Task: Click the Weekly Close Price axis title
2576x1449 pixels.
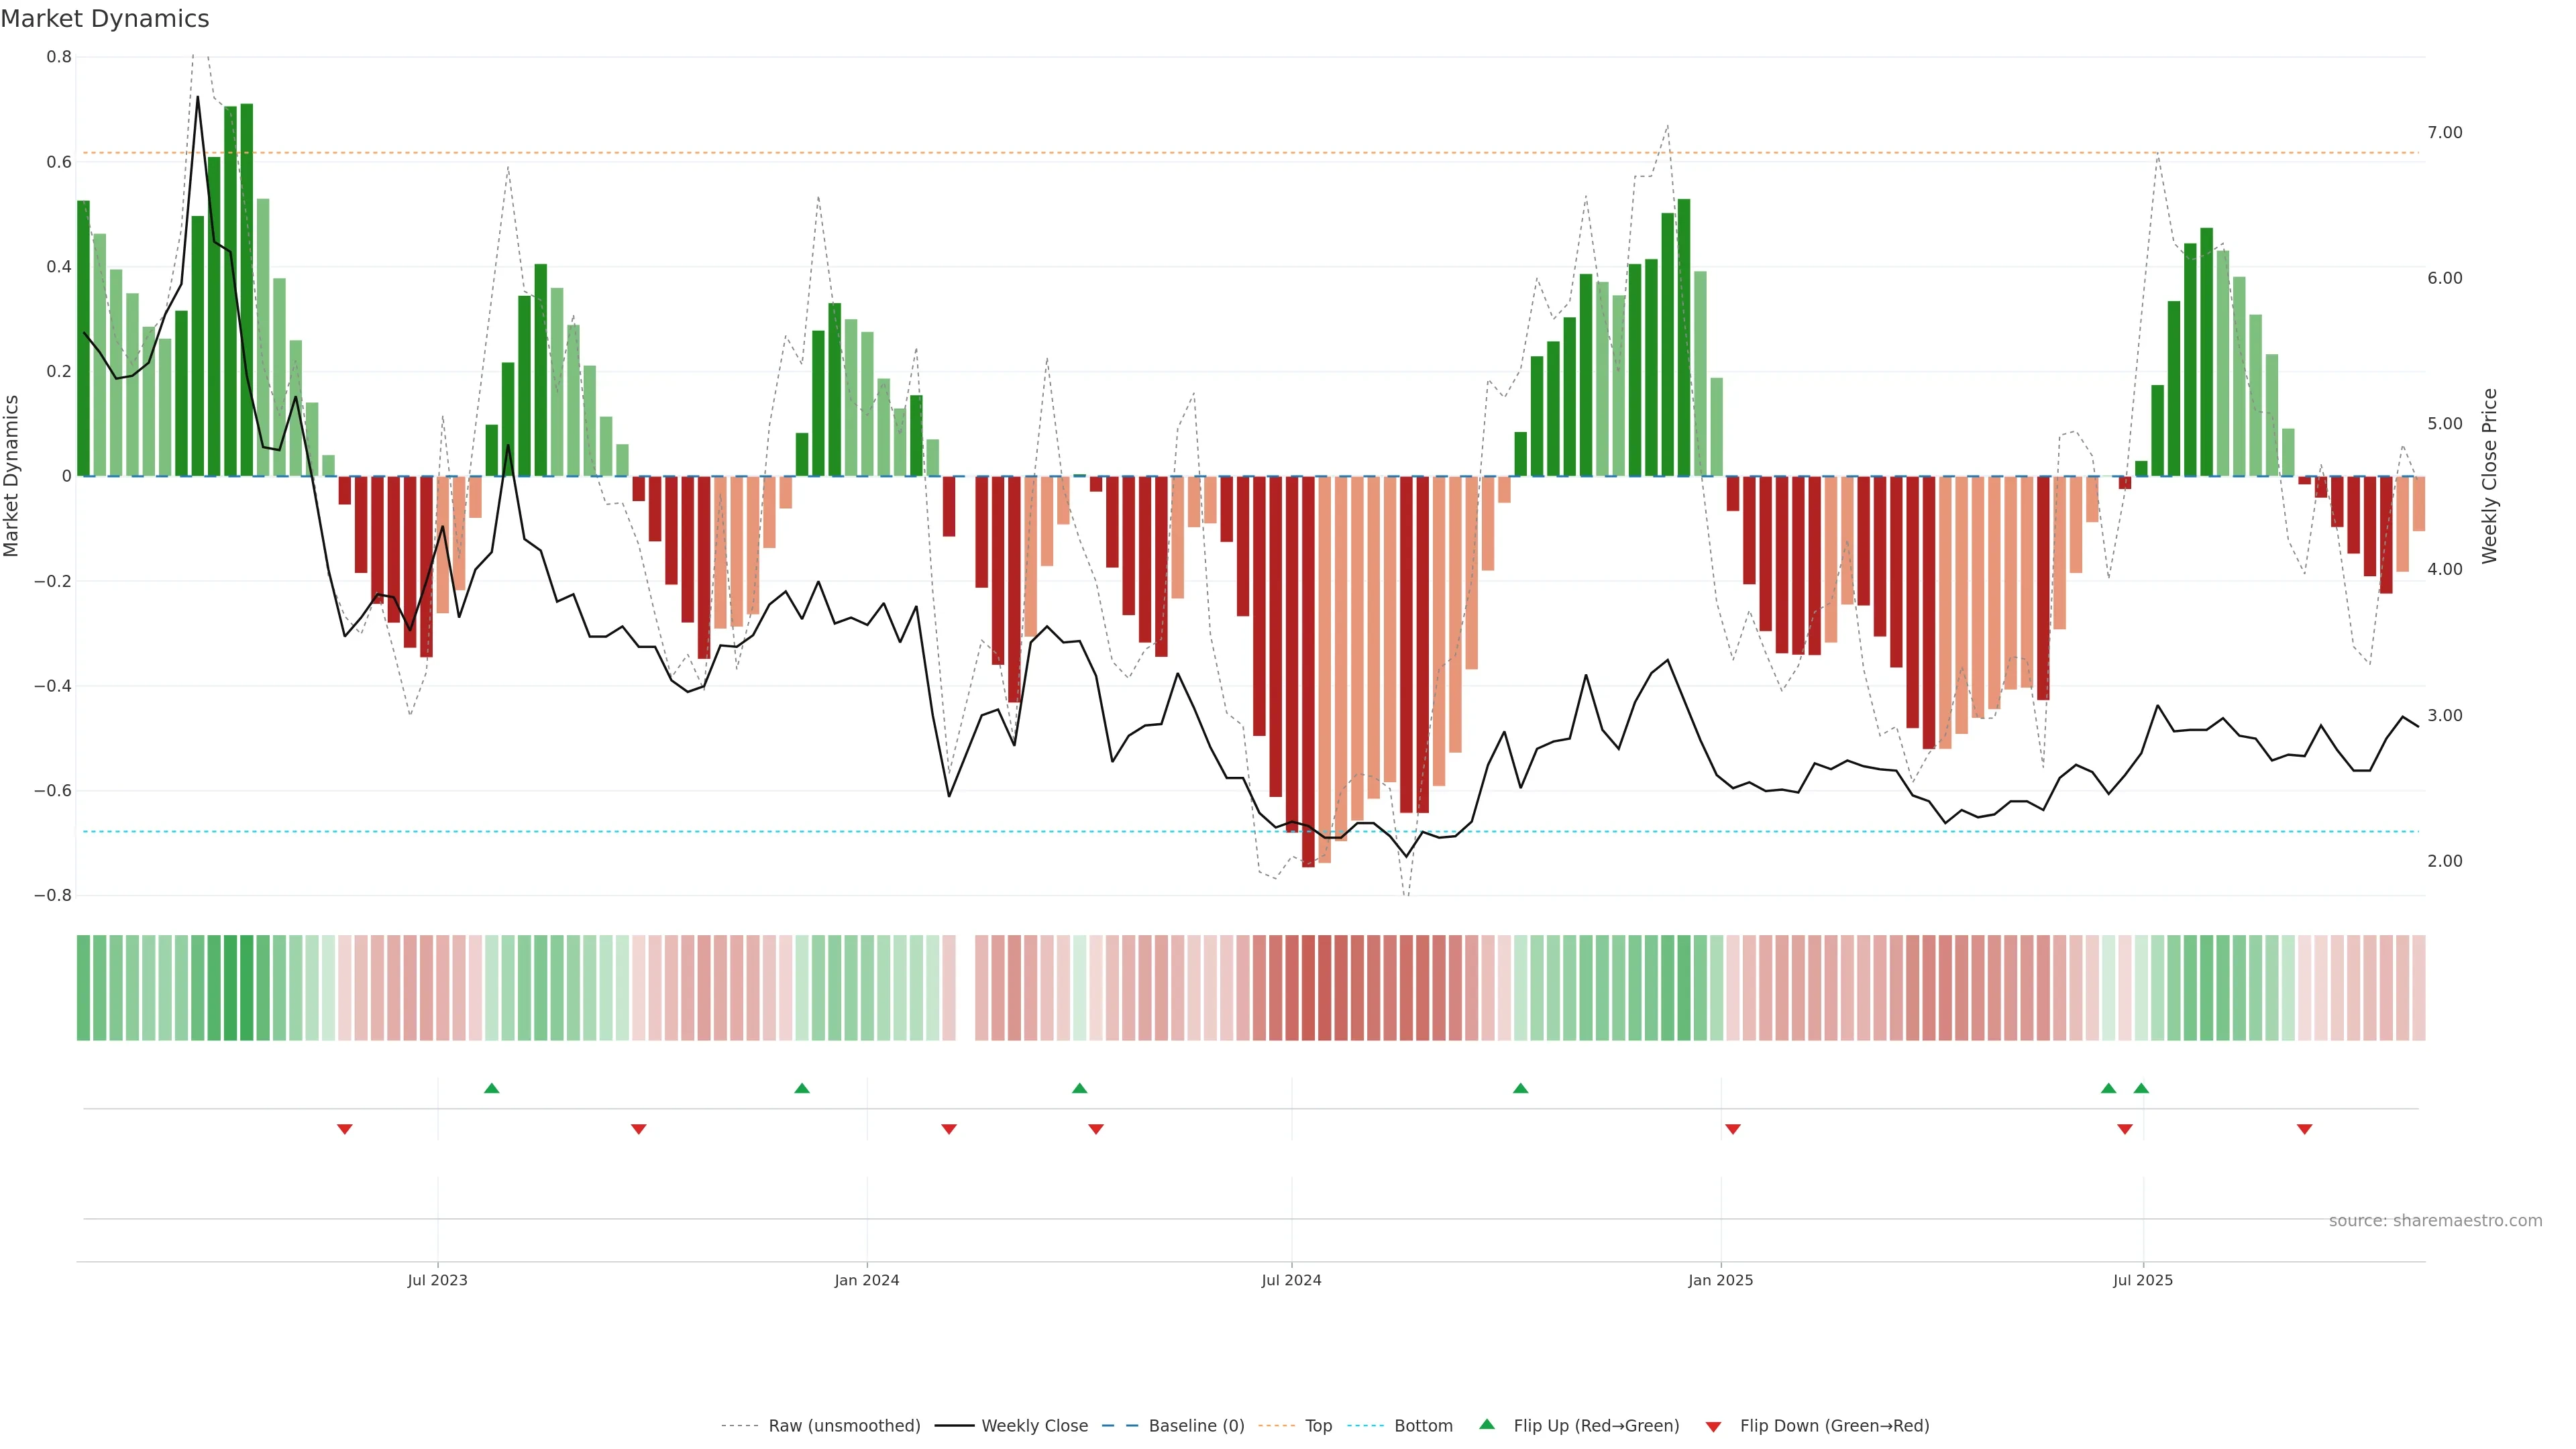Action: [2489, 476]
